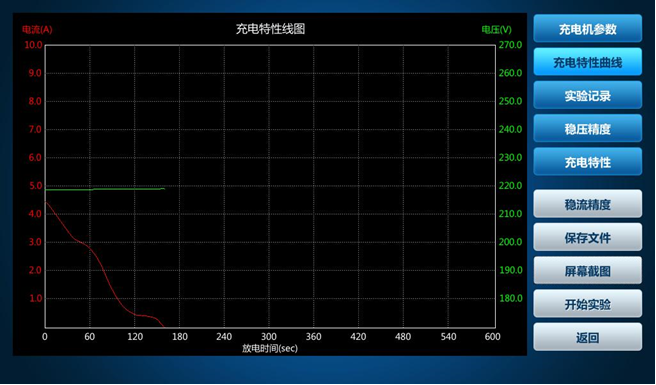
Task: Open the 充电机参数 page
Action: 587,29
